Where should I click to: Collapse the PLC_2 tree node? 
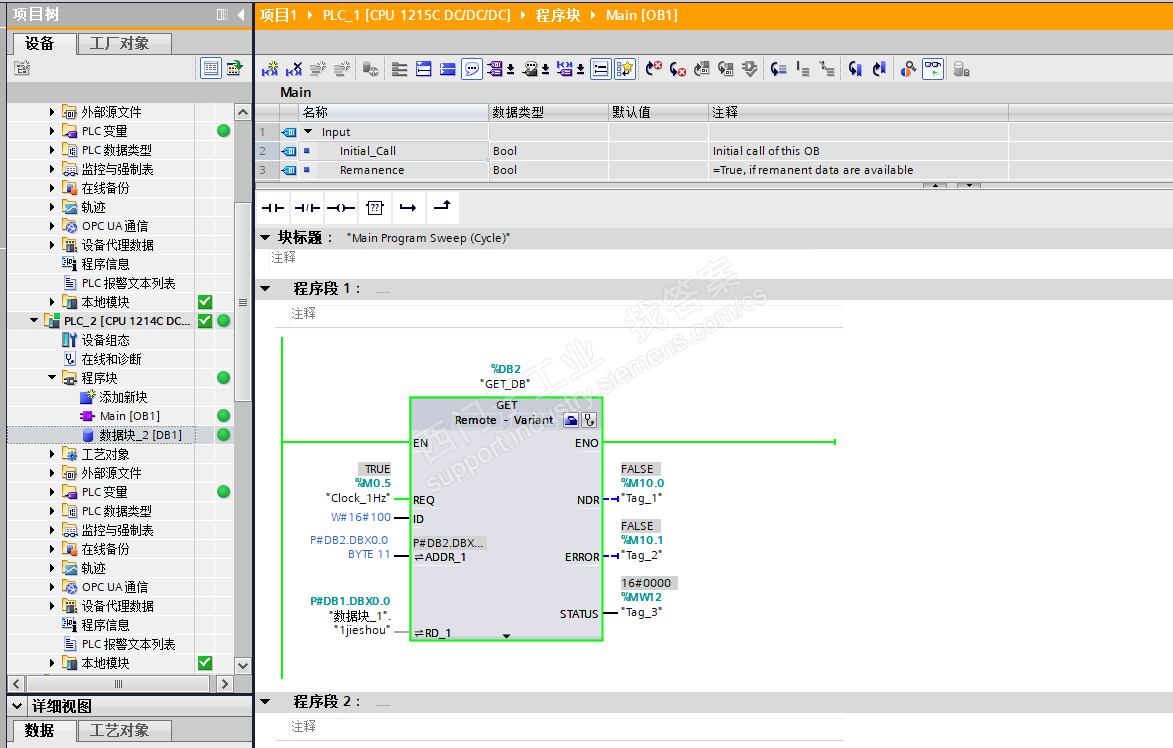click(36, 321)
